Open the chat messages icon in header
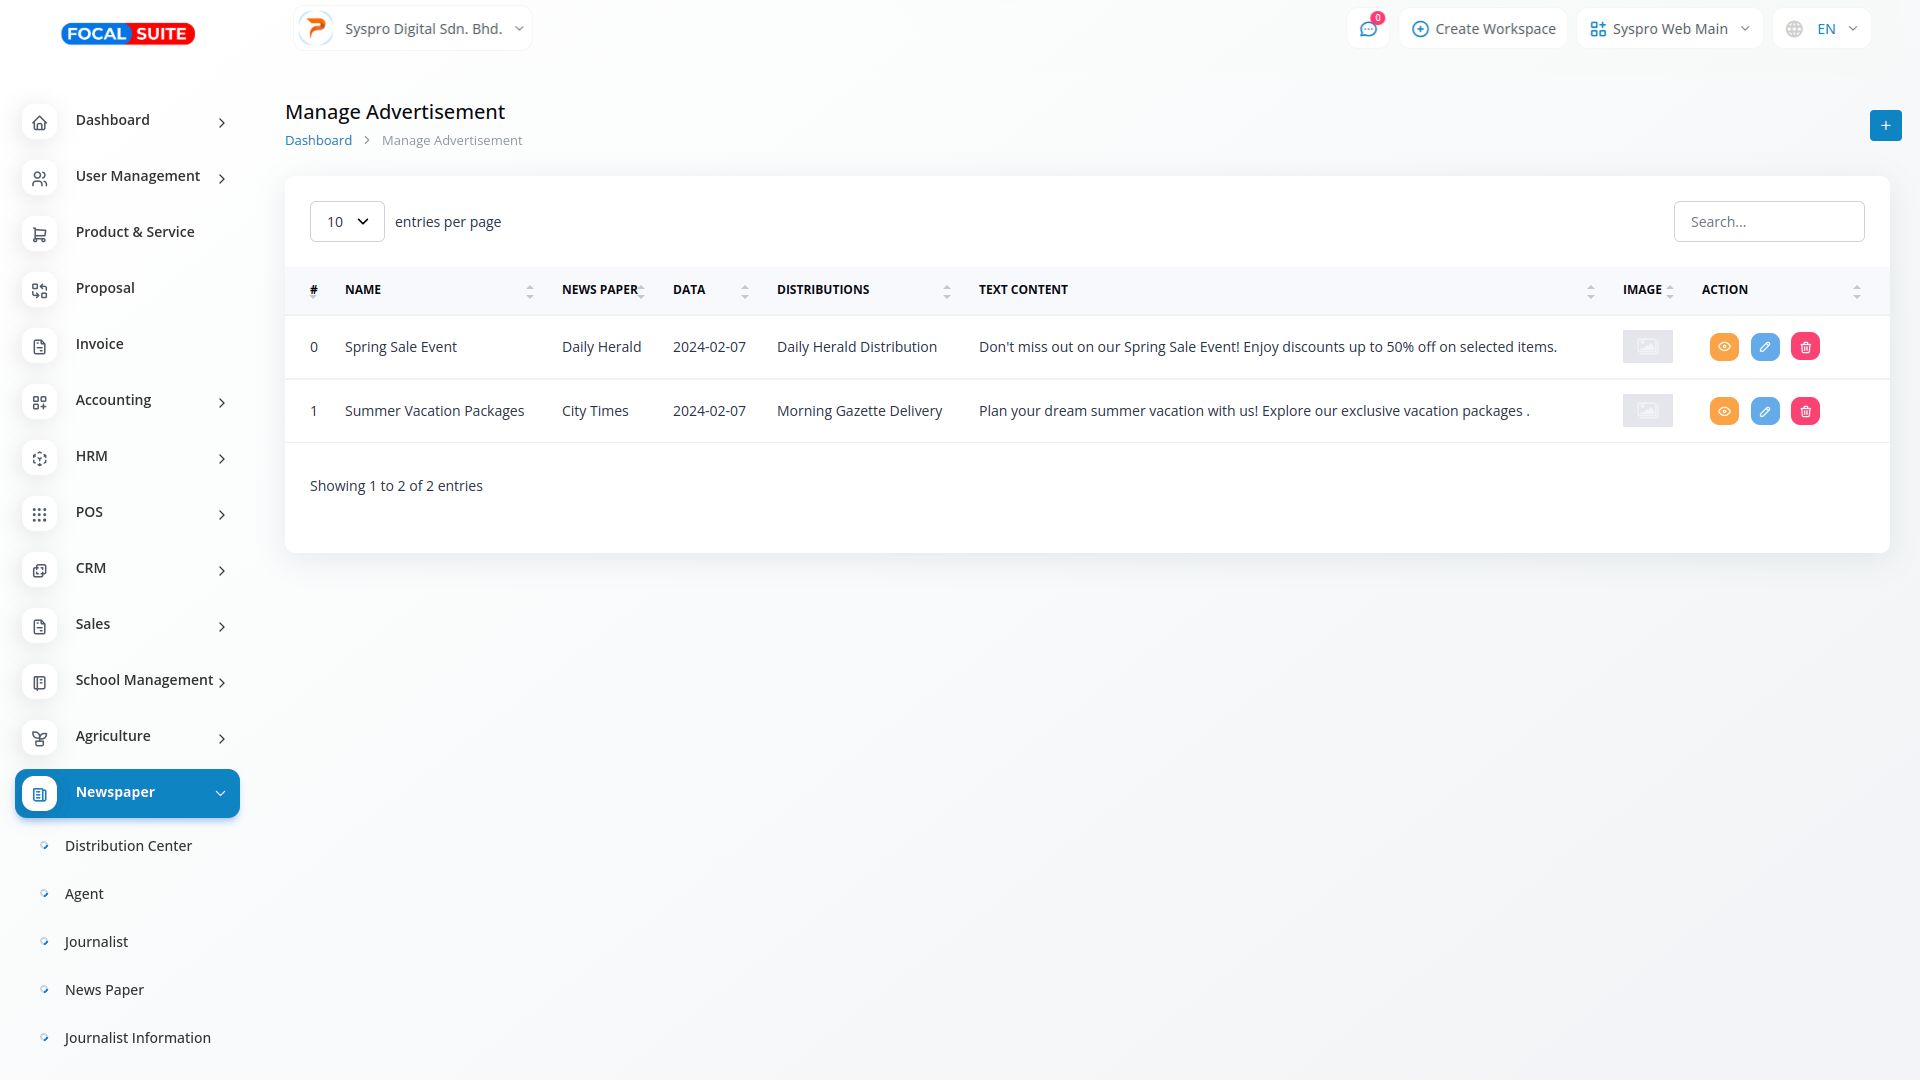 (1368, 29)
